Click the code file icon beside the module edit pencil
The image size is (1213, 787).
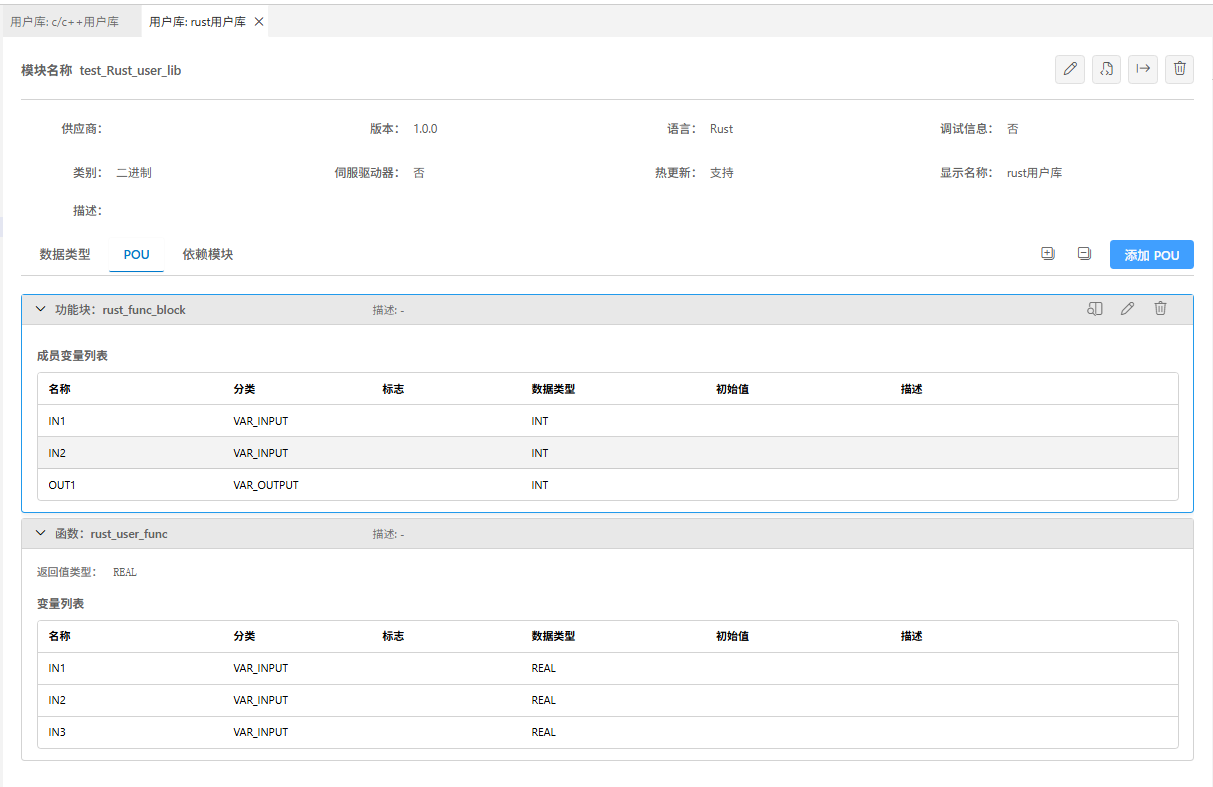[x=1106, y=69]
